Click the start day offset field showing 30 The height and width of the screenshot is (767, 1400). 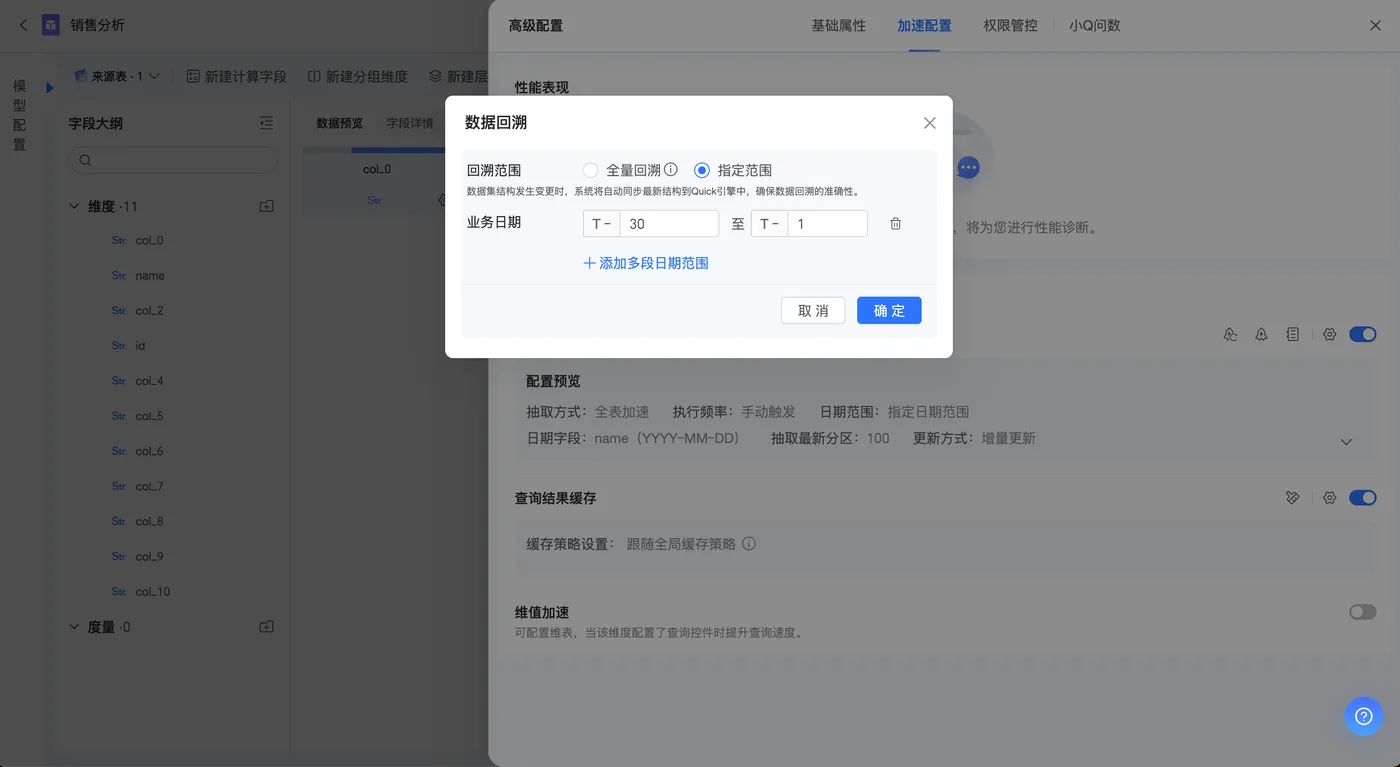669,224
